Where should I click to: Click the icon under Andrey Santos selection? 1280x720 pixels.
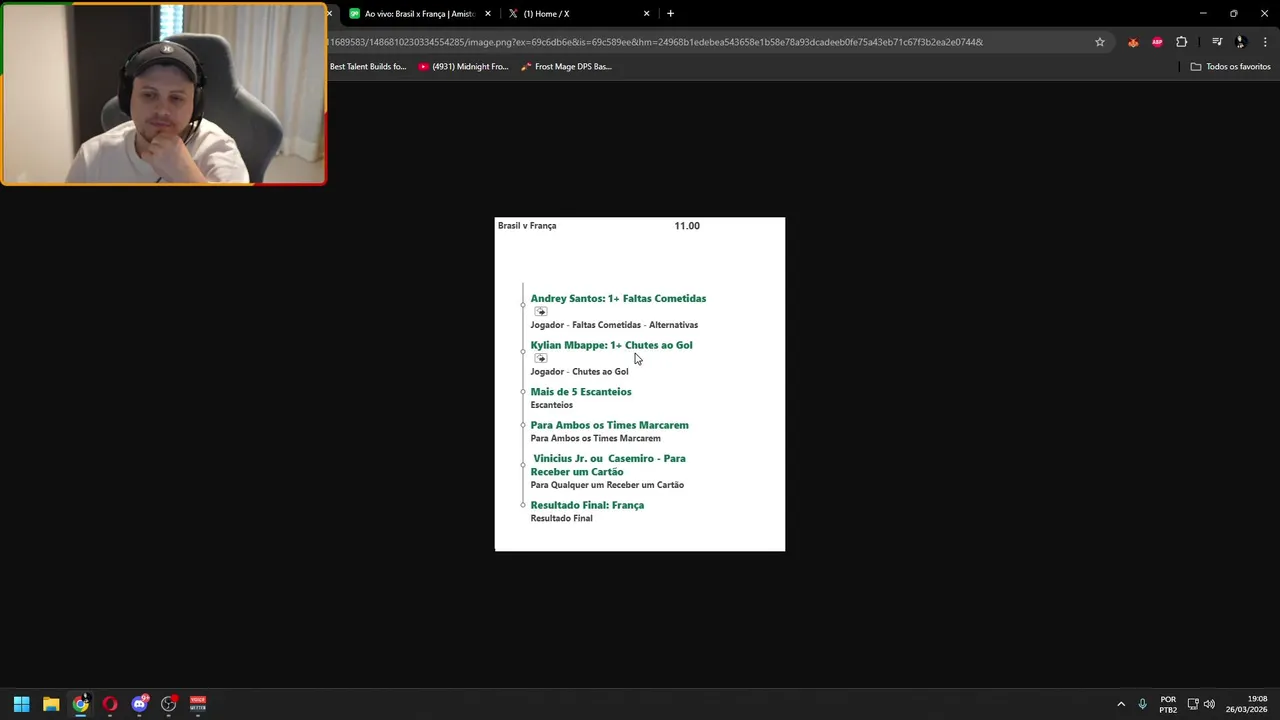tap(541, 312)
